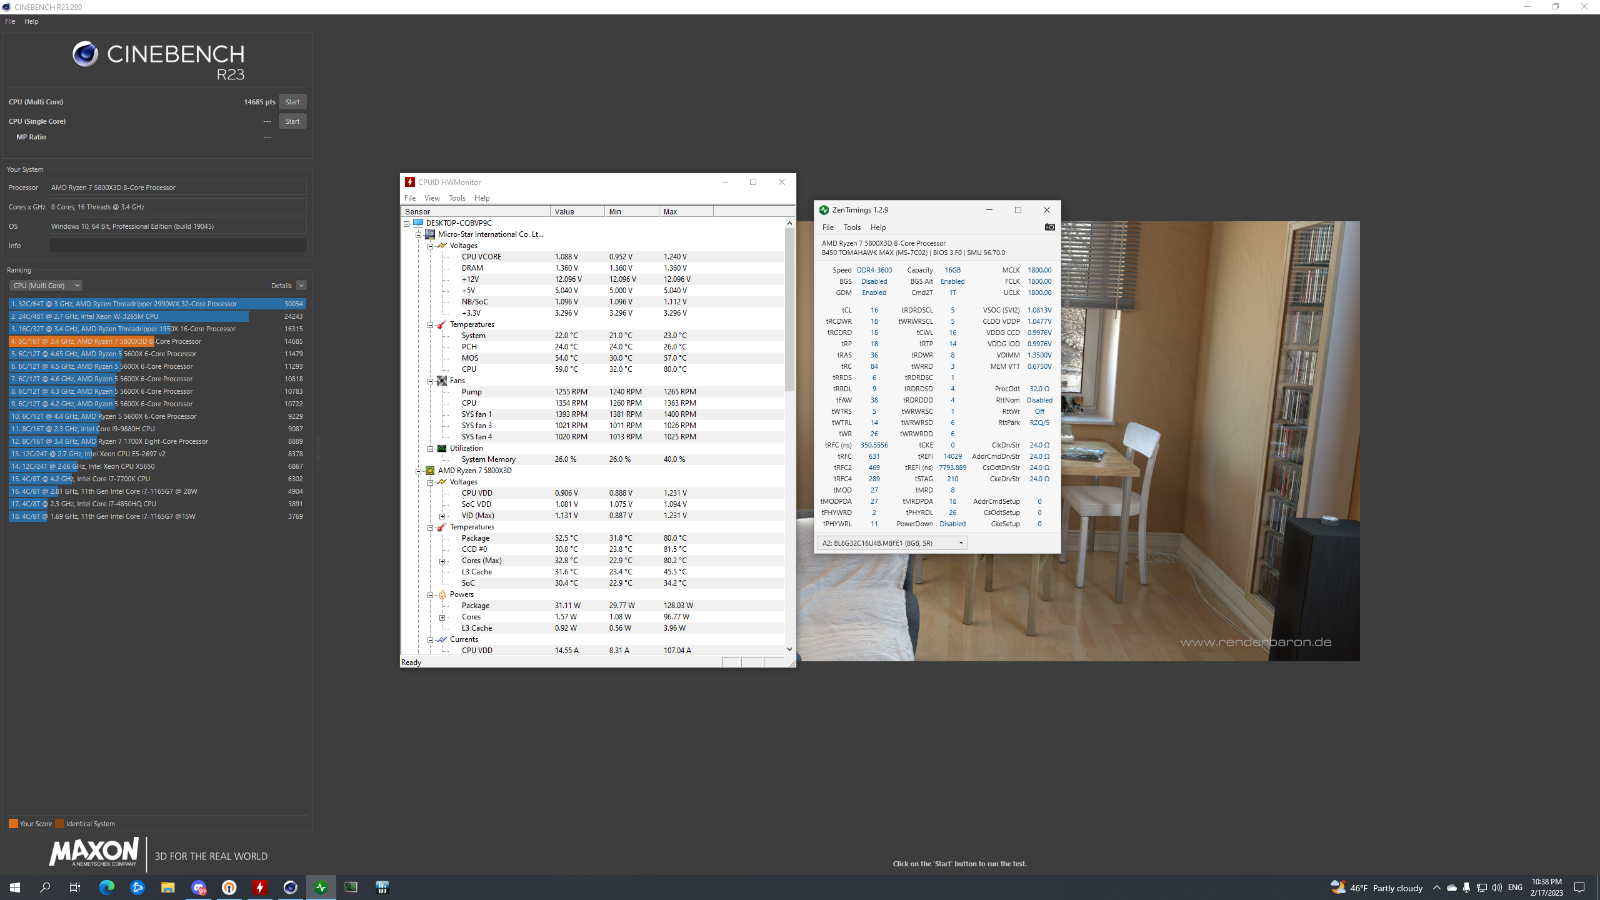Open HWMonitor Tools menu

(457, 198)
